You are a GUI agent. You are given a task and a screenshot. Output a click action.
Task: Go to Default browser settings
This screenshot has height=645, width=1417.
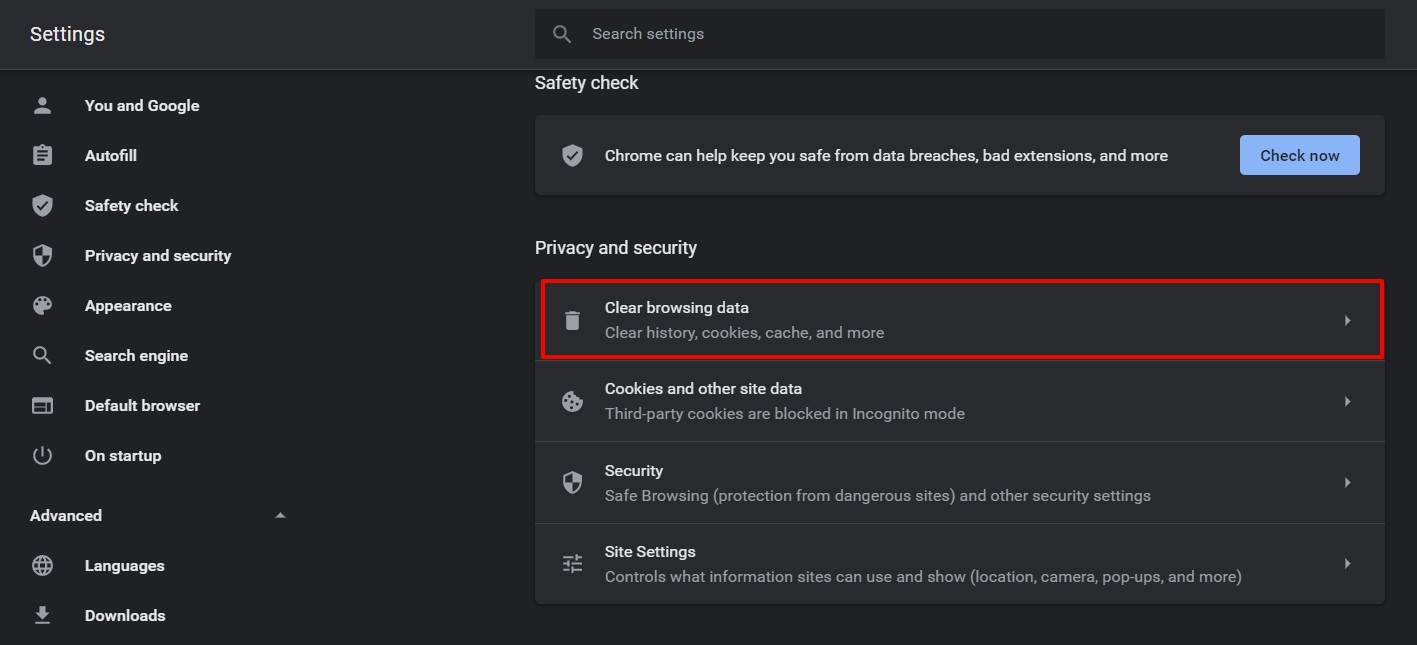[142, 405]
